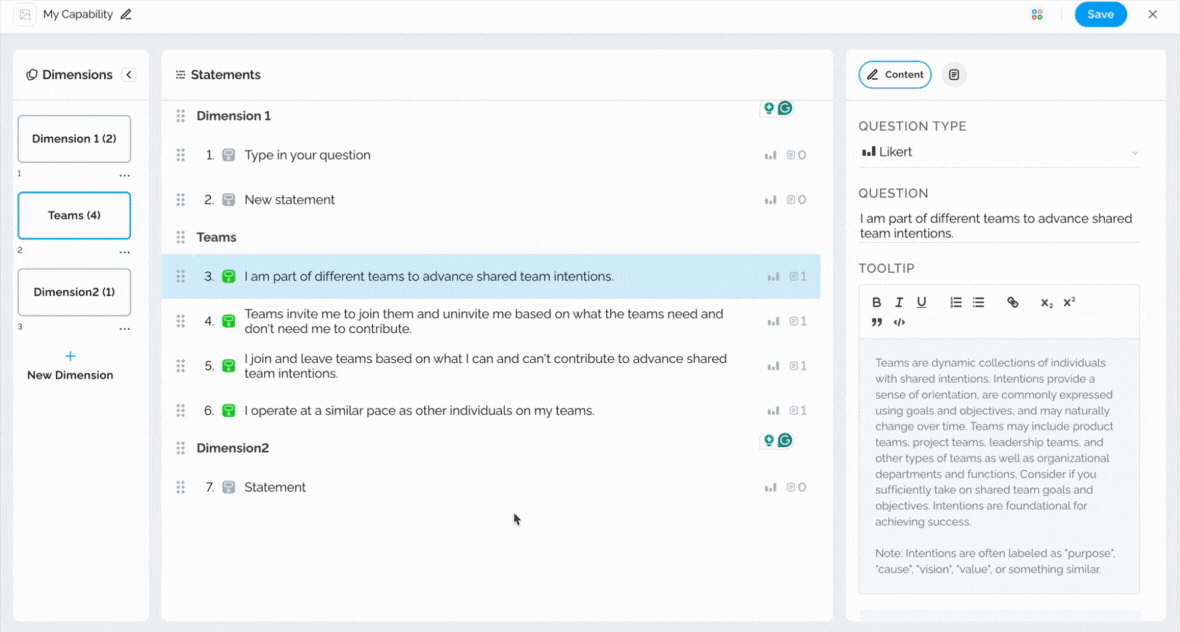Insert a numbered list in tooltip editor

(x=956, y=302)
